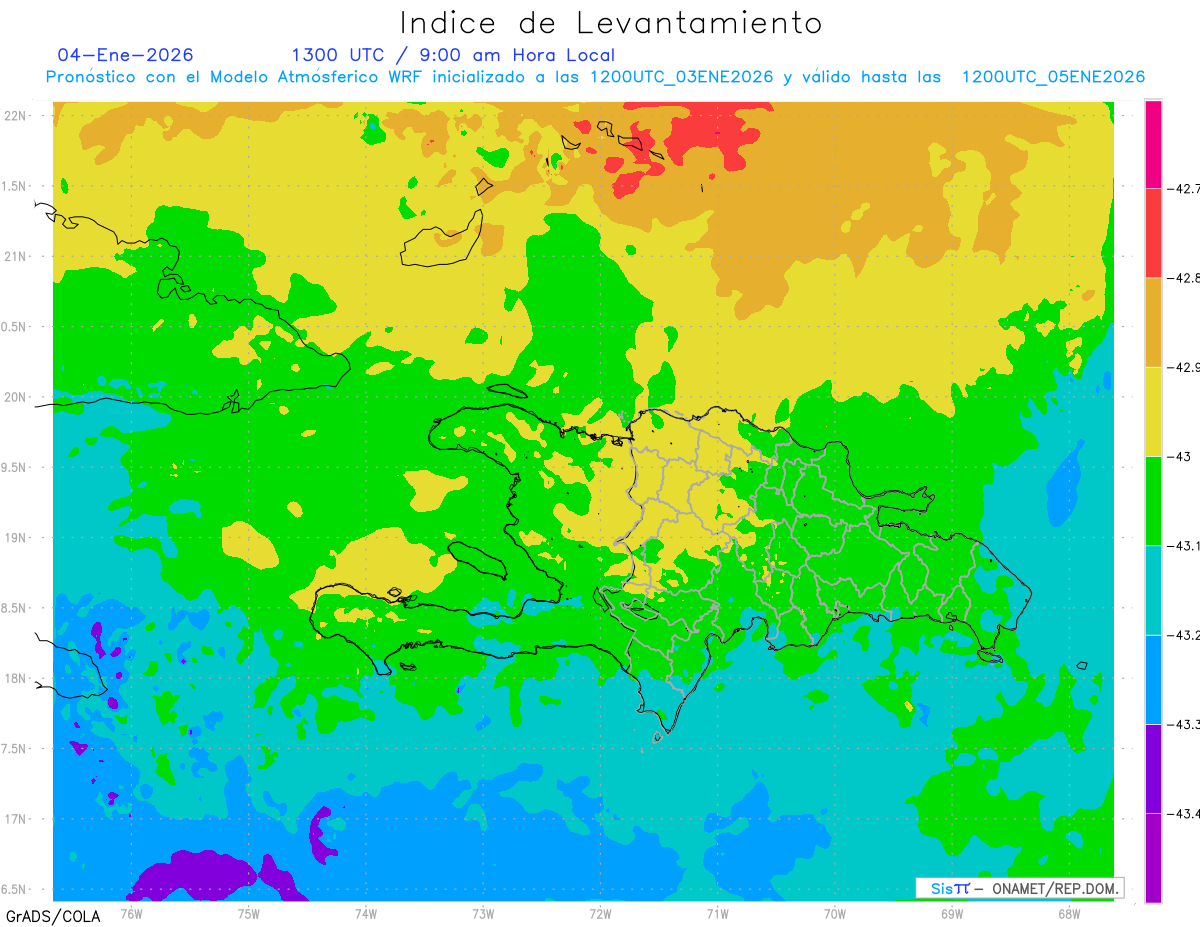Click the '-43.4' legend value
This screenshot has width=1200, height=927.
1183,814
